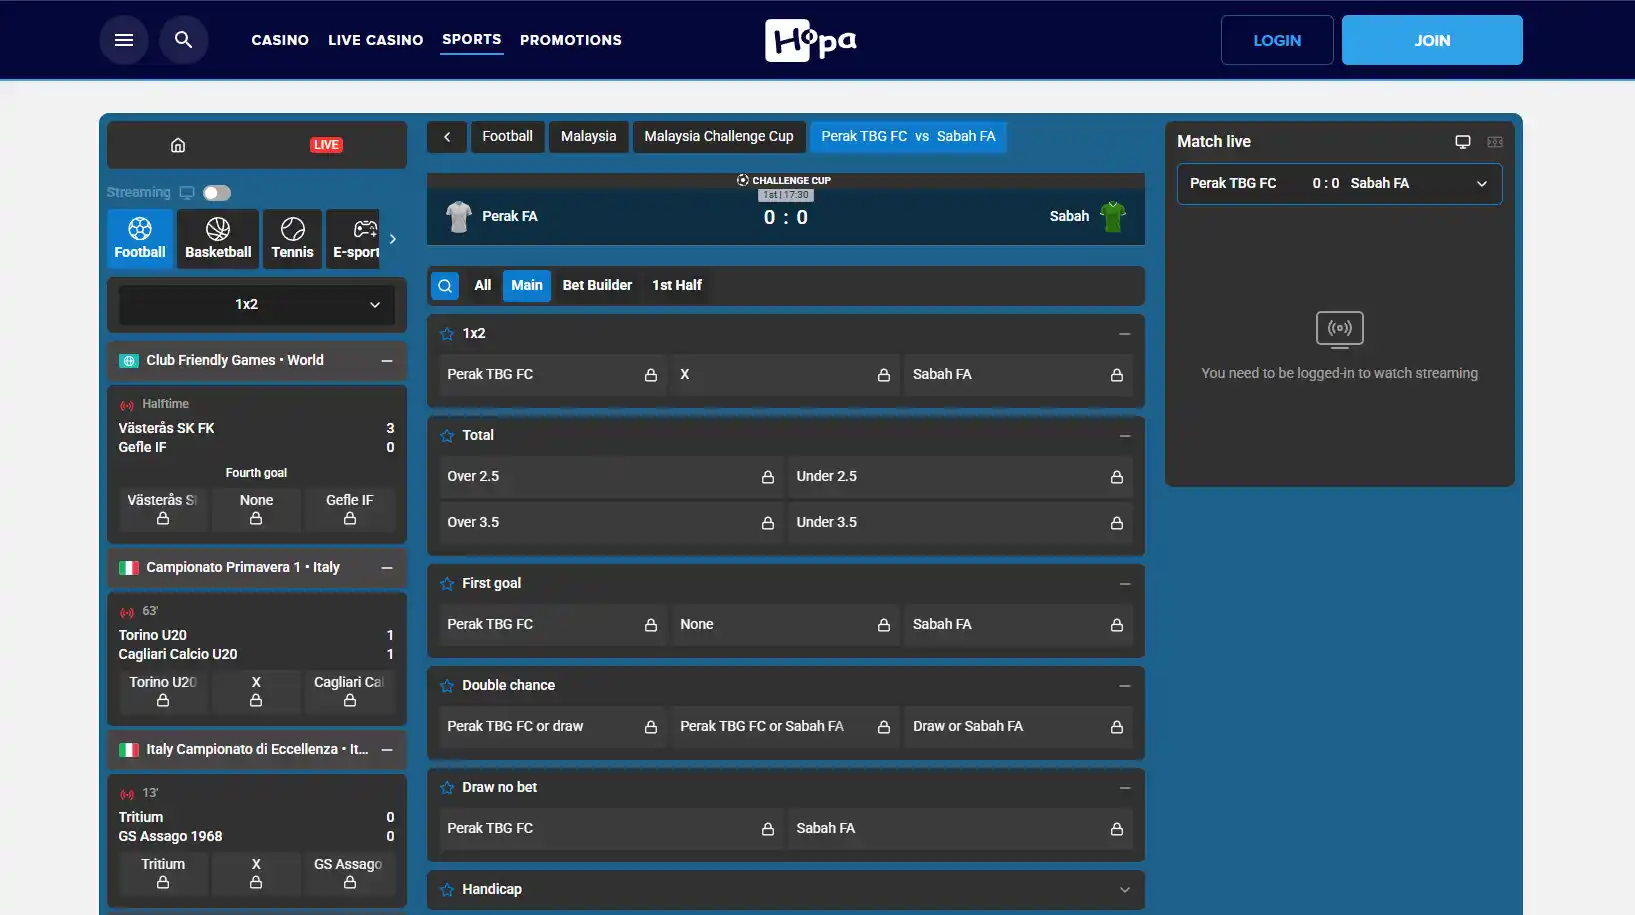Pick Torino U20 odds in sidebar
Viewport: 1635px width, 915px height.
tap(163, 691)
